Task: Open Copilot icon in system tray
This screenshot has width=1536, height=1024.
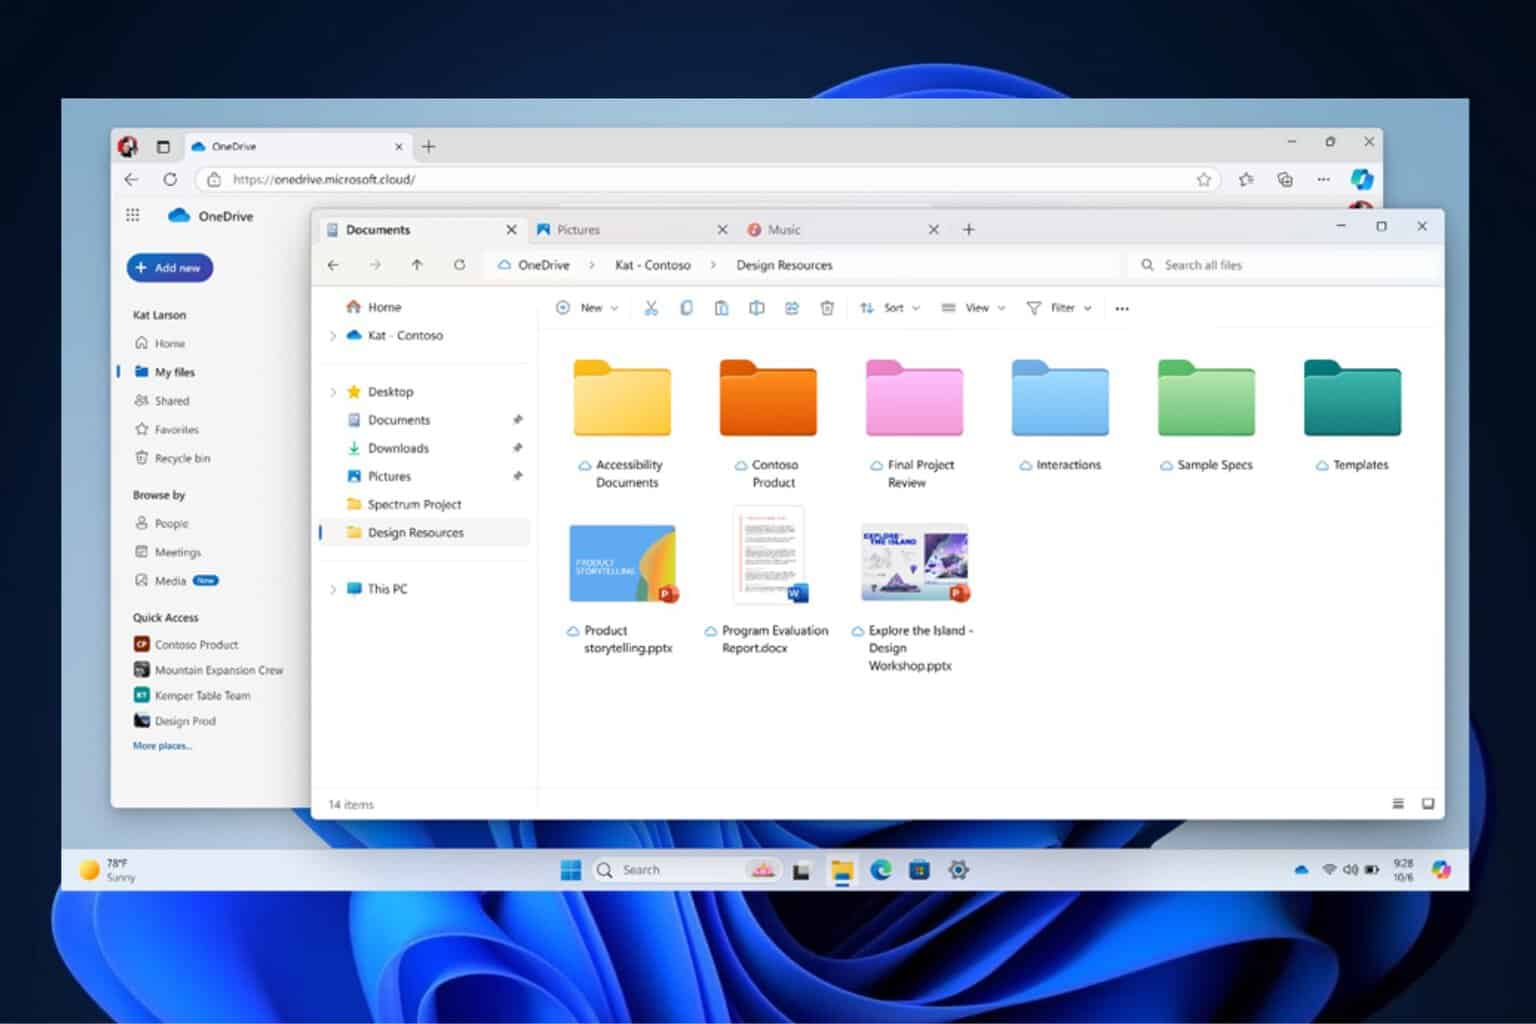Action: coord(1441,870)
